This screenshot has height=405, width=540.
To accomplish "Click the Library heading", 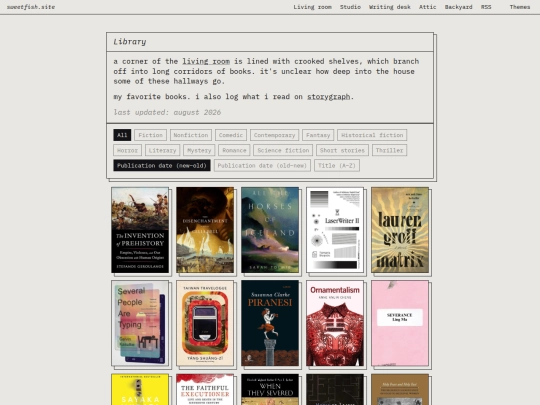I will coord(130,42).
